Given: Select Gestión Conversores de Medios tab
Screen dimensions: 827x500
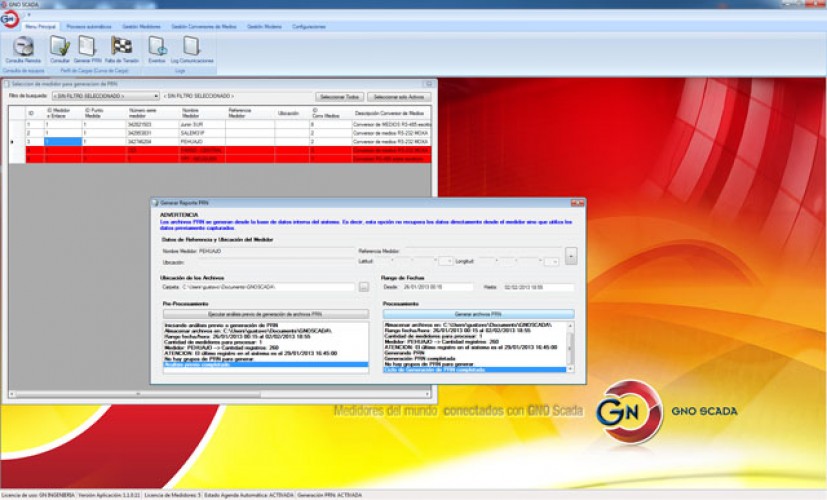Looking at the screenshot, I should coord(204,26).
